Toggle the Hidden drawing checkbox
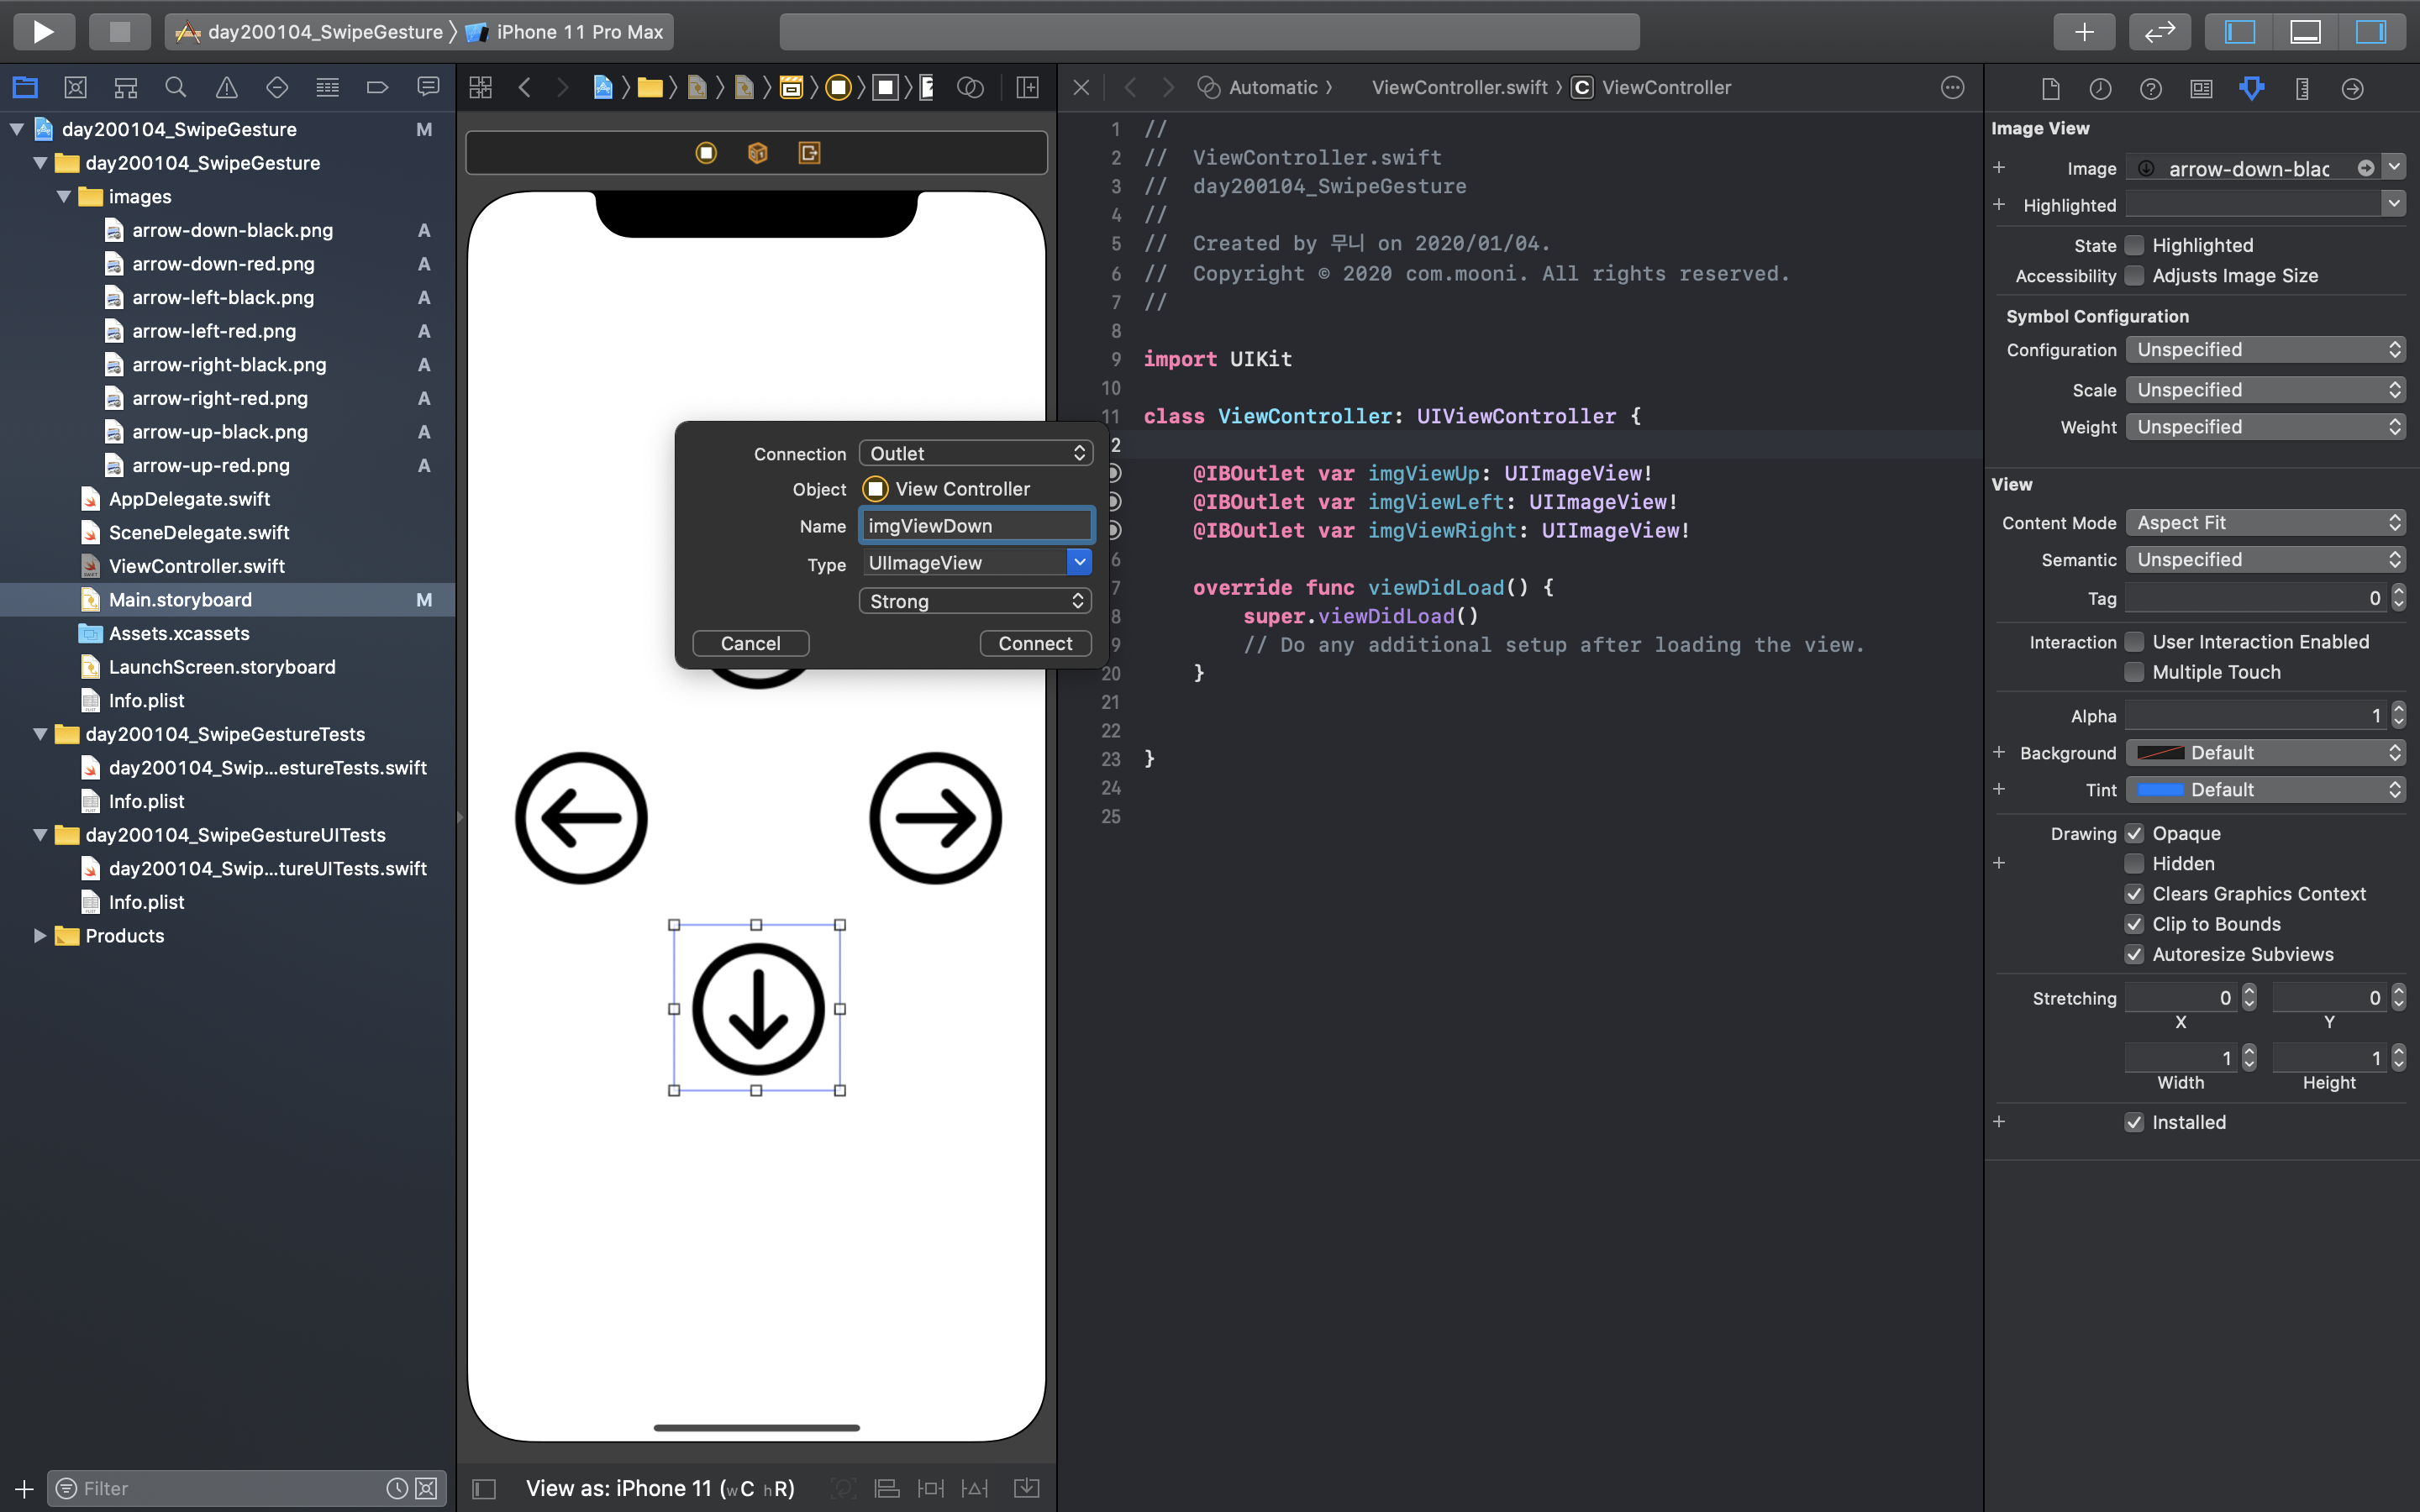 [x=2134, y=864]
